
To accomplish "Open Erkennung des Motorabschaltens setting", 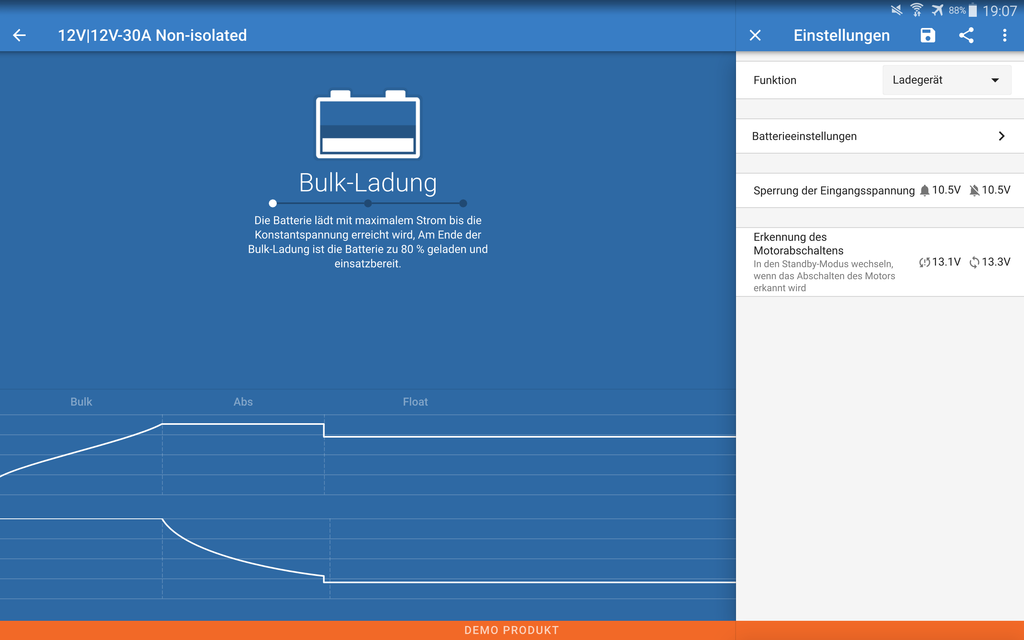I will tap(880, 262).
